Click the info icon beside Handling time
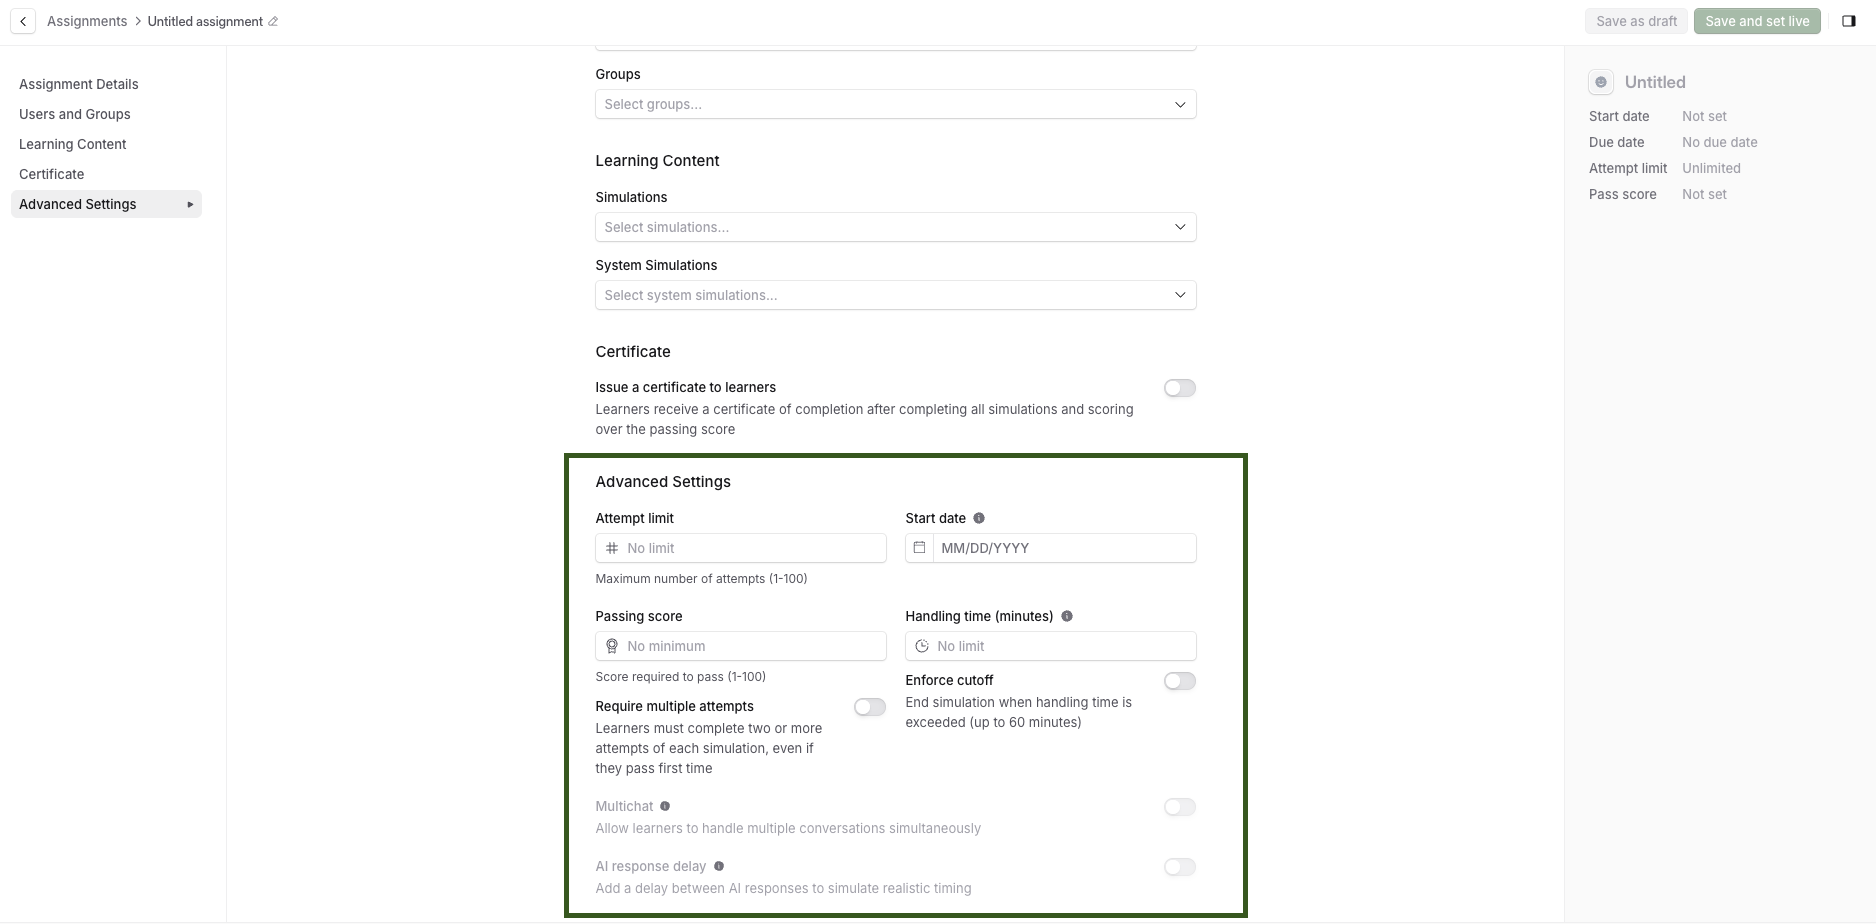Image resolution: width=1876 pixels, height=924 pixels. click(x=1067, y=616)
